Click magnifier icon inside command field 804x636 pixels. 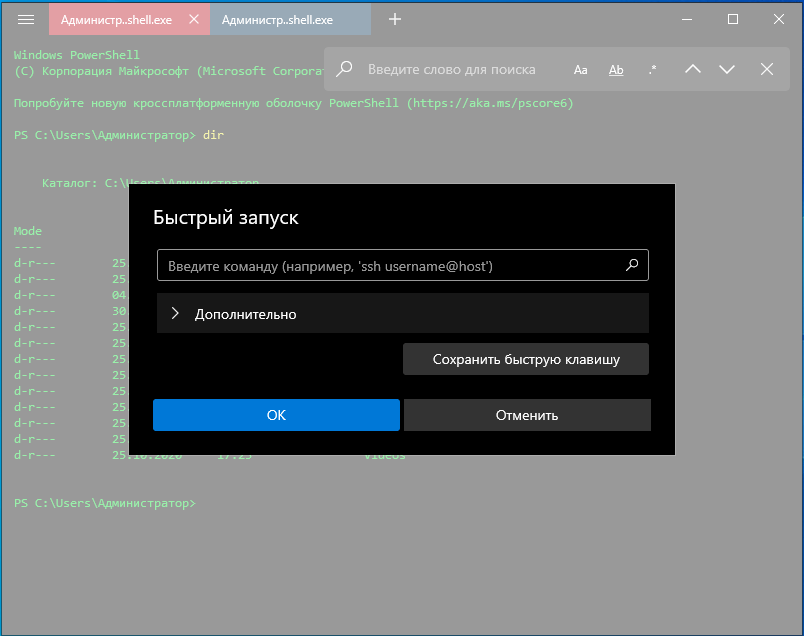coord(631,266)
